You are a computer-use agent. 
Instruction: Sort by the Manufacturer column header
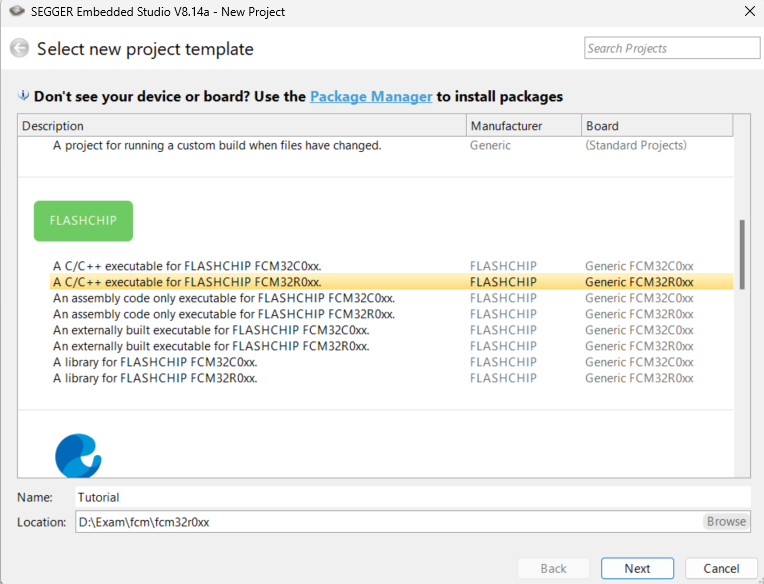click(524, 126)
